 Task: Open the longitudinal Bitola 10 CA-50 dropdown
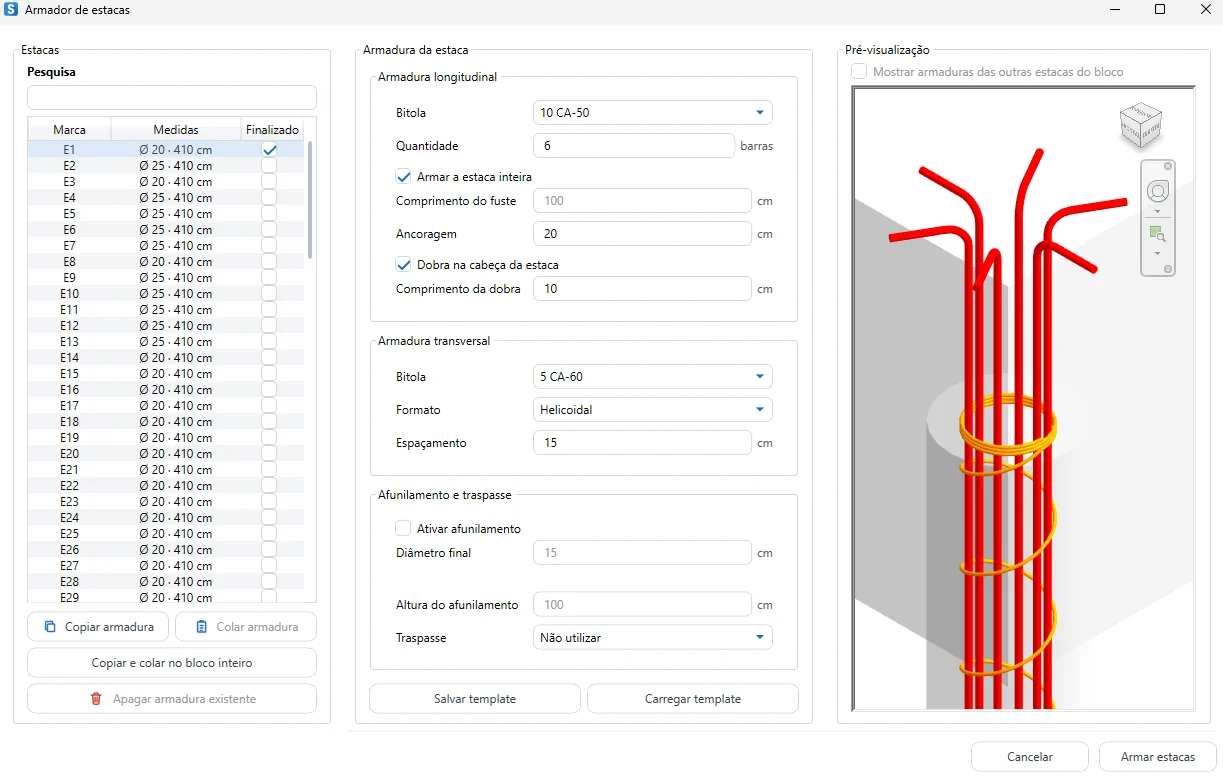coord(653,113)
